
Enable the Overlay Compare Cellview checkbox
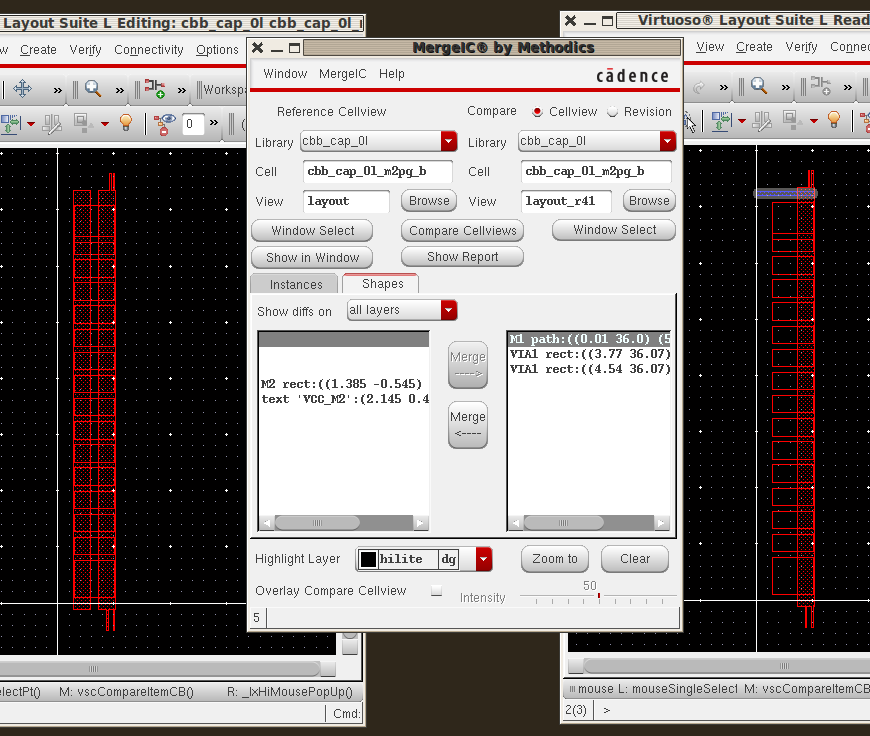pos(436,591)
